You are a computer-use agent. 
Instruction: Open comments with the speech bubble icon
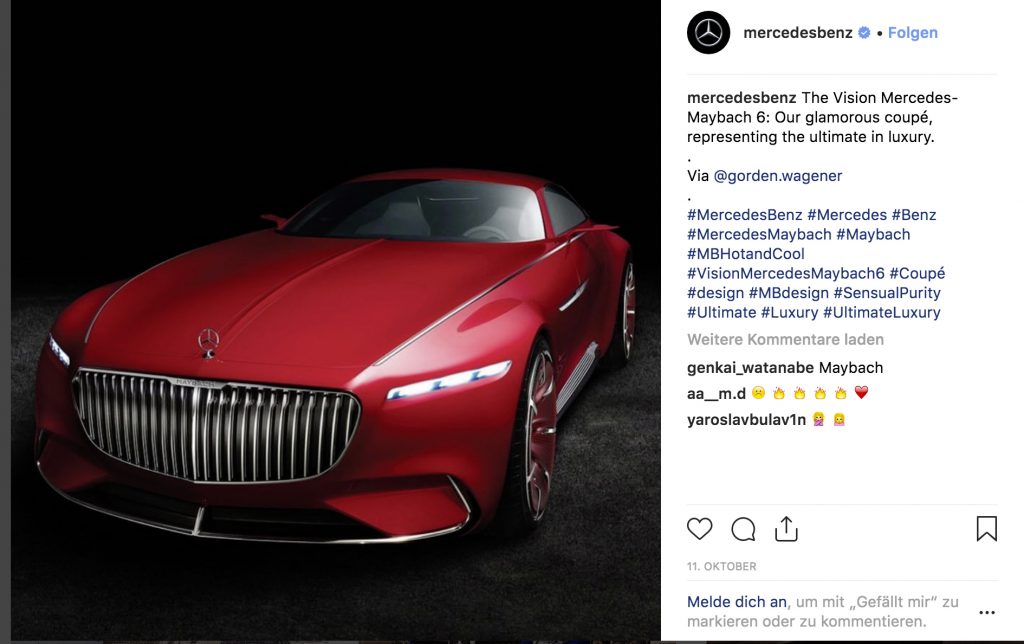pyautogui.click(x=743, y=529)
